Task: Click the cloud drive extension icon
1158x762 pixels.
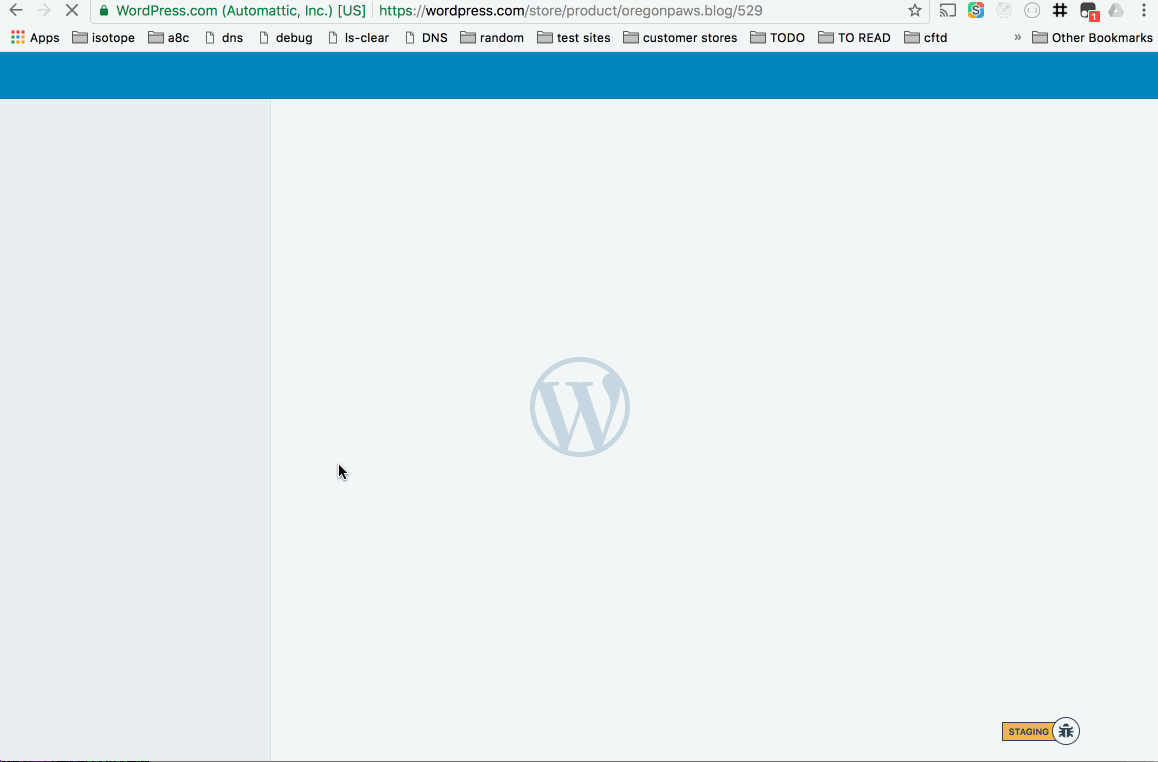Action: tap(1116, 10)
